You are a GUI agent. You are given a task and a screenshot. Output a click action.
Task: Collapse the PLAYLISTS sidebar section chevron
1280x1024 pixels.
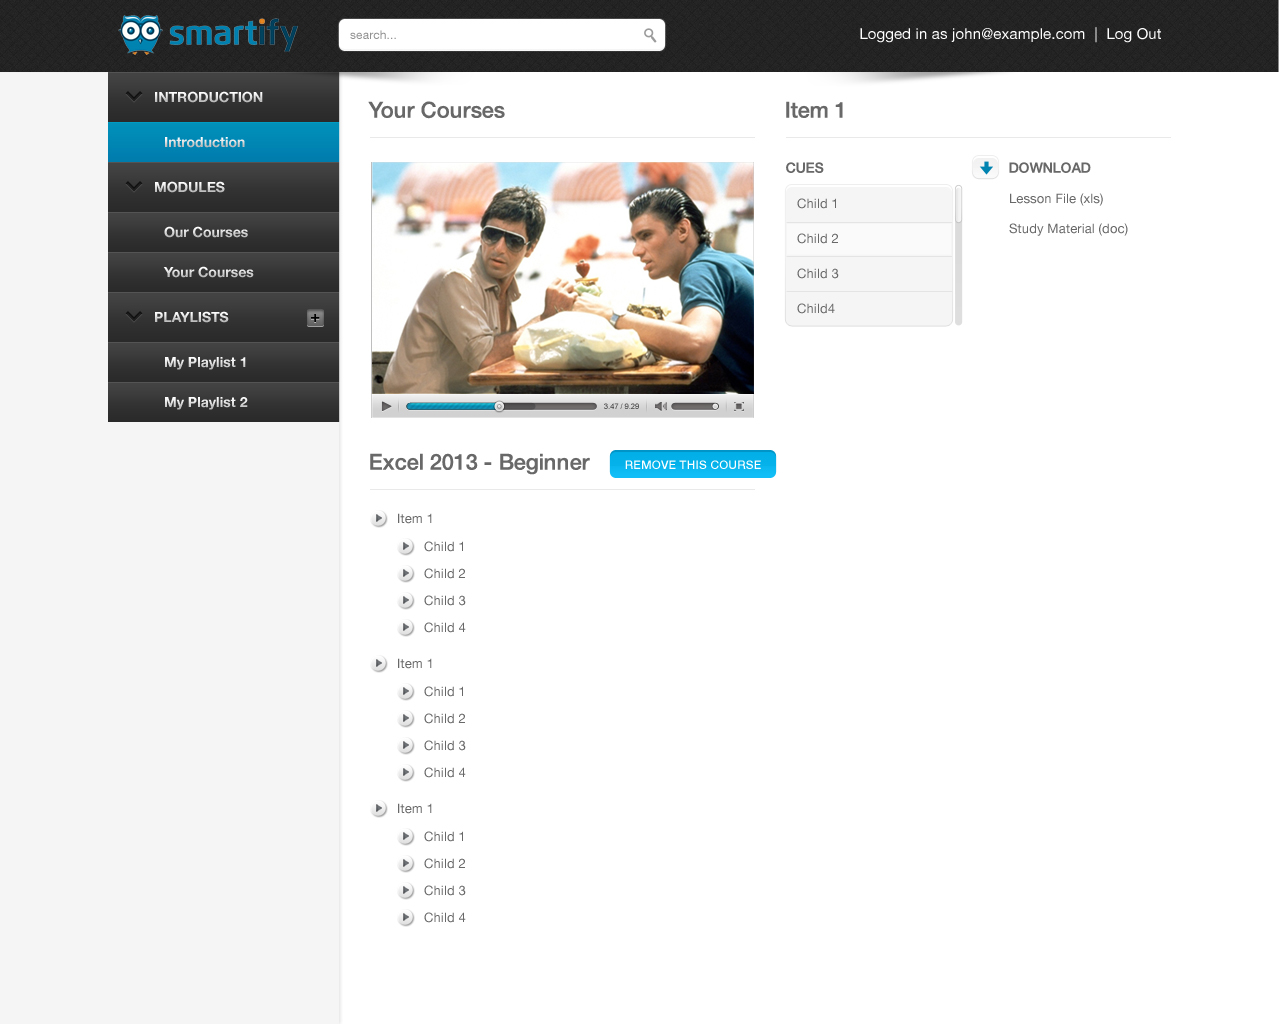[134, 316]
